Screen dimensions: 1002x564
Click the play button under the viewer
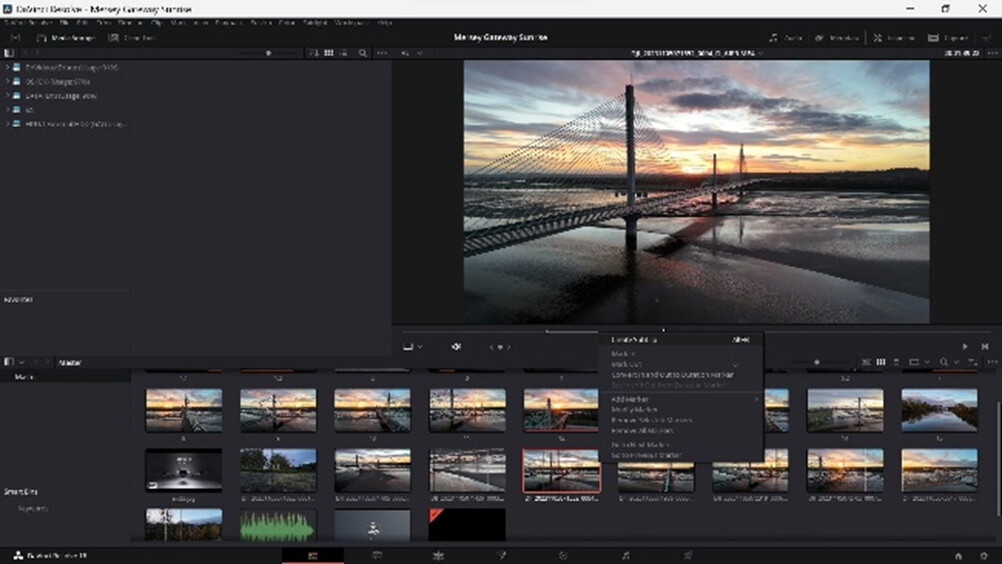click(965, 347)
